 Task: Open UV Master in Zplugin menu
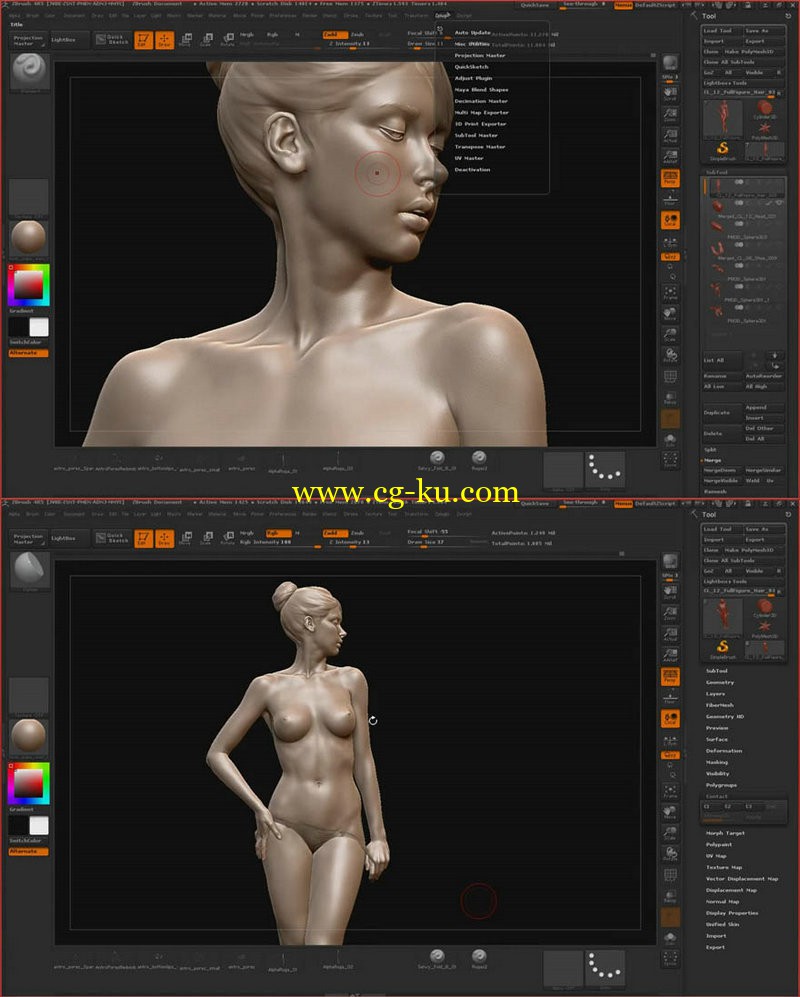click(x=469, y=158)
